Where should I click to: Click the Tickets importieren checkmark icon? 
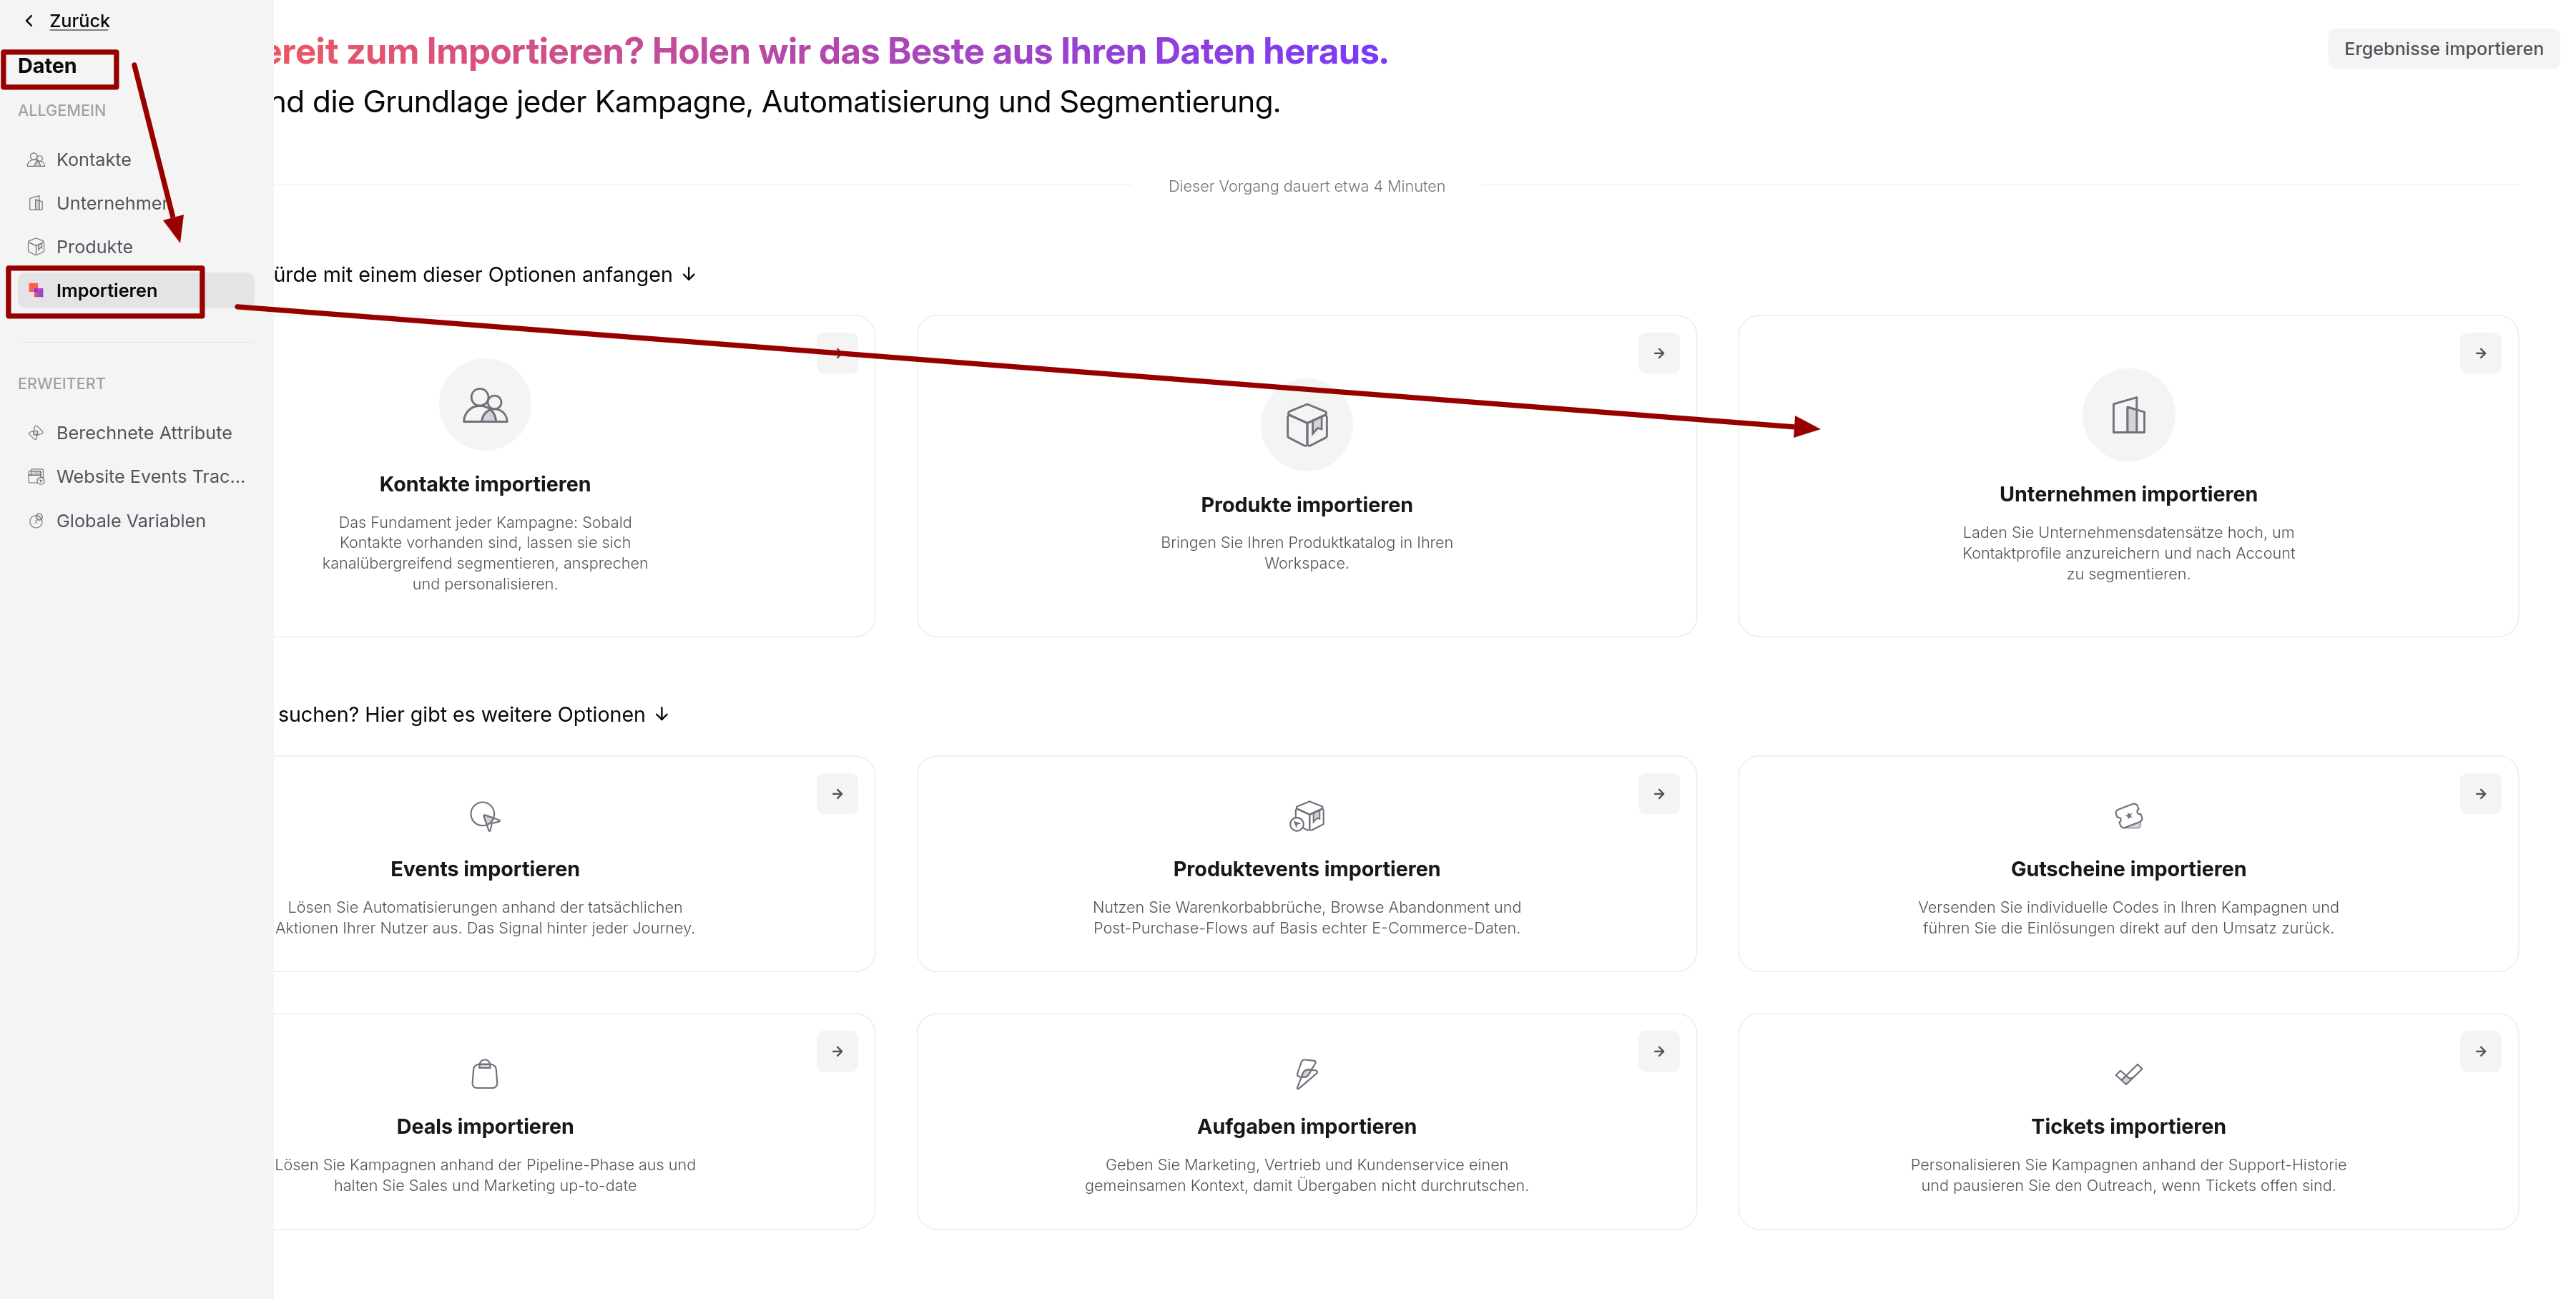tap(2128, 1074)
